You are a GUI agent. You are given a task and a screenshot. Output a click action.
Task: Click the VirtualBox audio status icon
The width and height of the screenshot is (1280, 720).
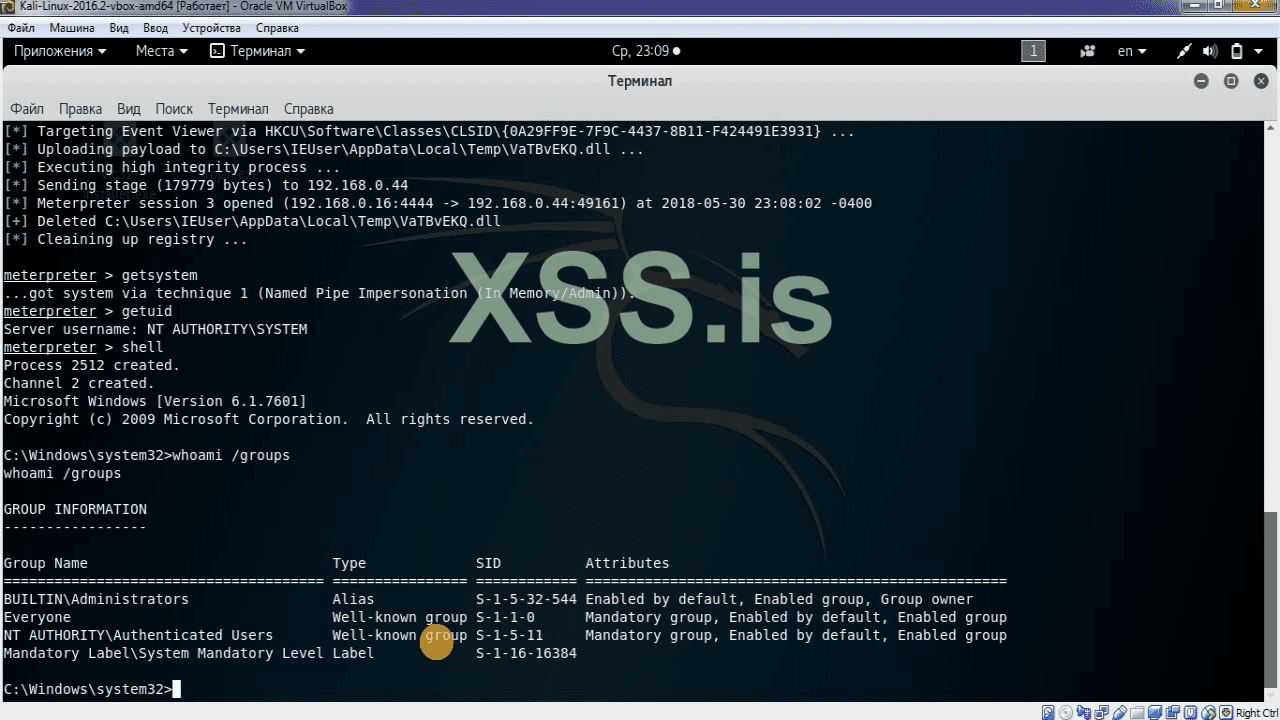[x=1082, y=713]
